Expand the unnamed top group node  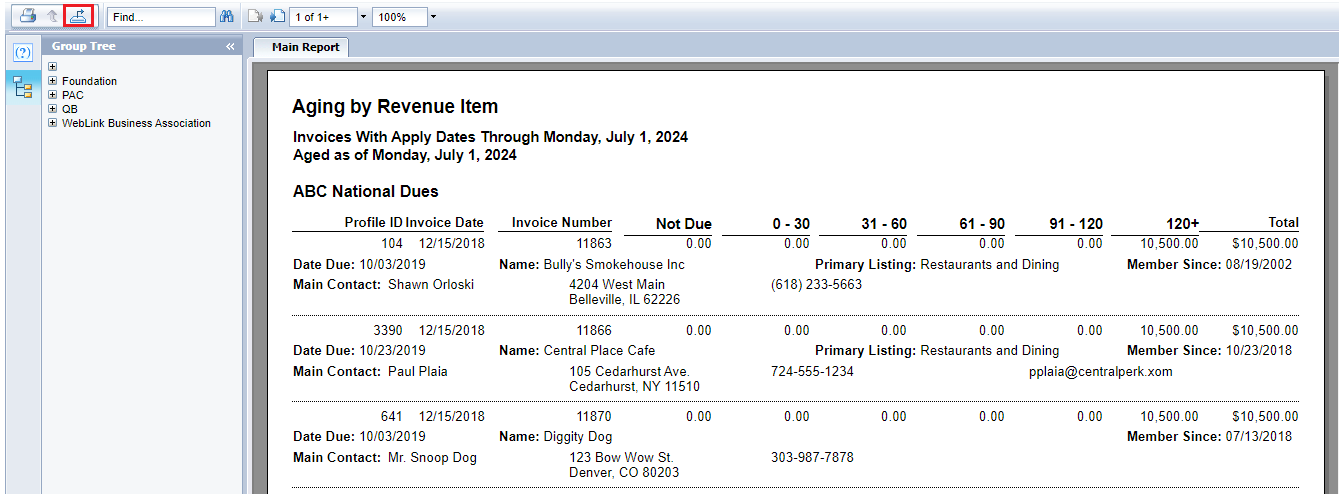point(53,67)
